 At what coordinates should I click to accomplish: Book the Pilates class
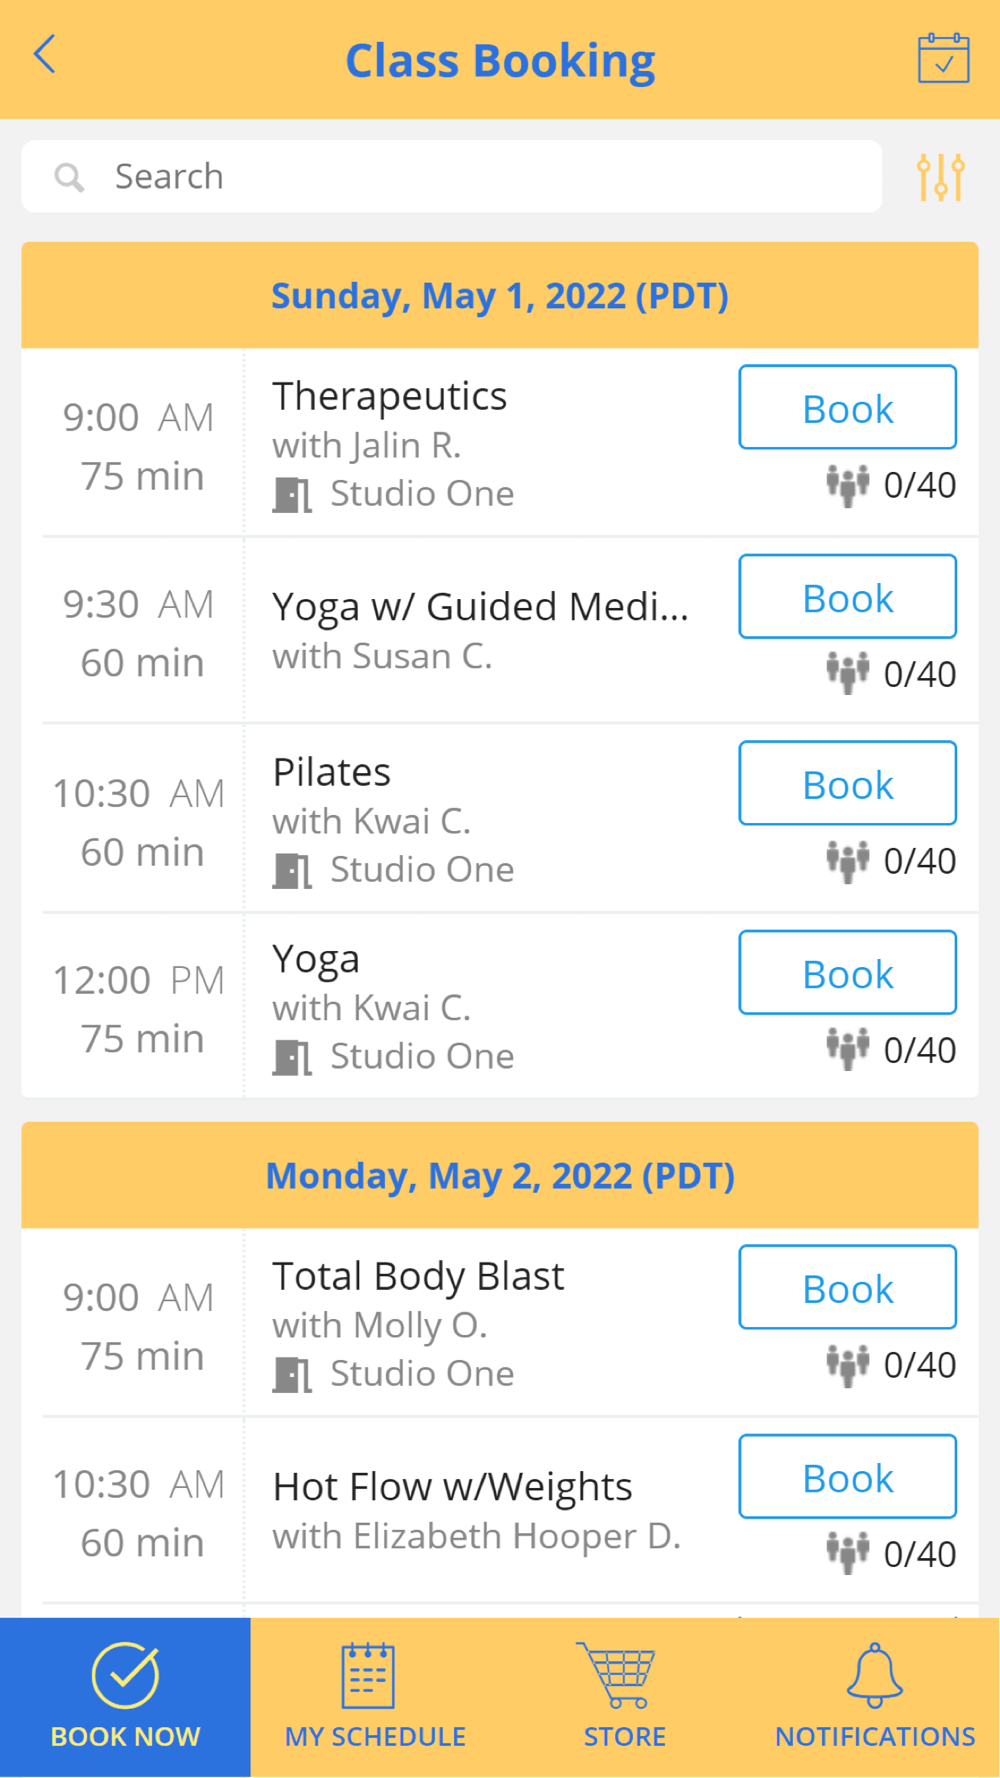tap(847, 784)
